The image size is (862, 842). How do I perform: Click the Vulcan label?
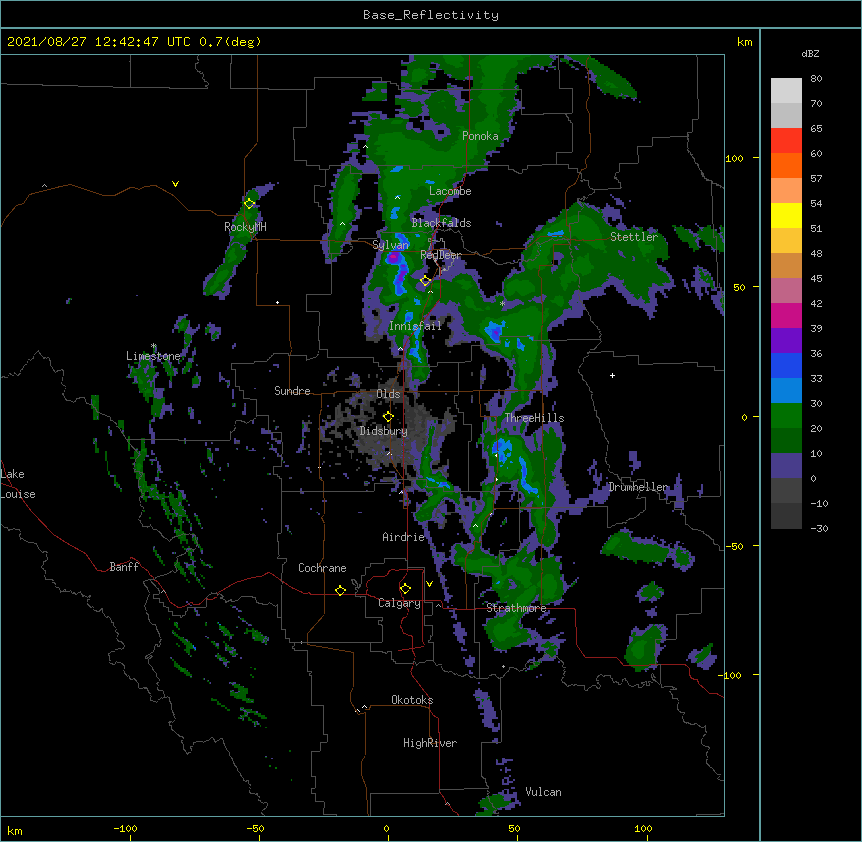click(x=543, y=792)
